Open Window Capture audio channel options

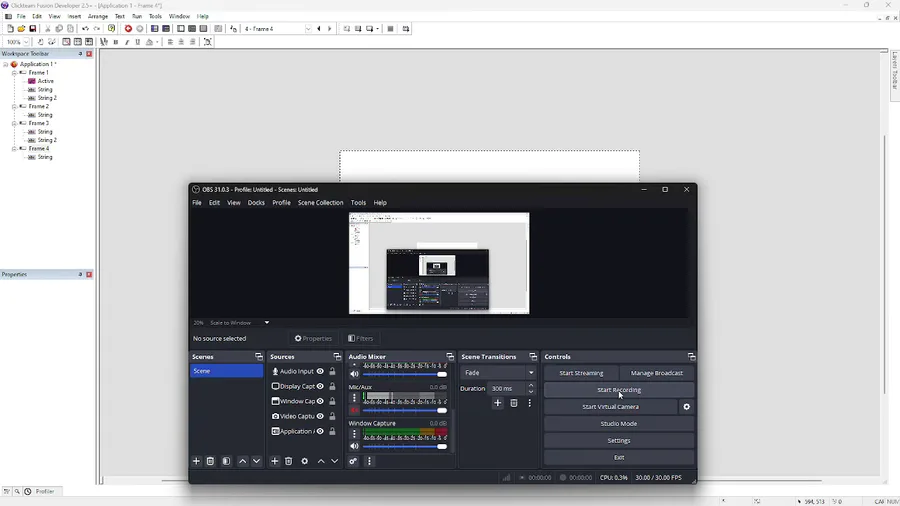(354, 434)
